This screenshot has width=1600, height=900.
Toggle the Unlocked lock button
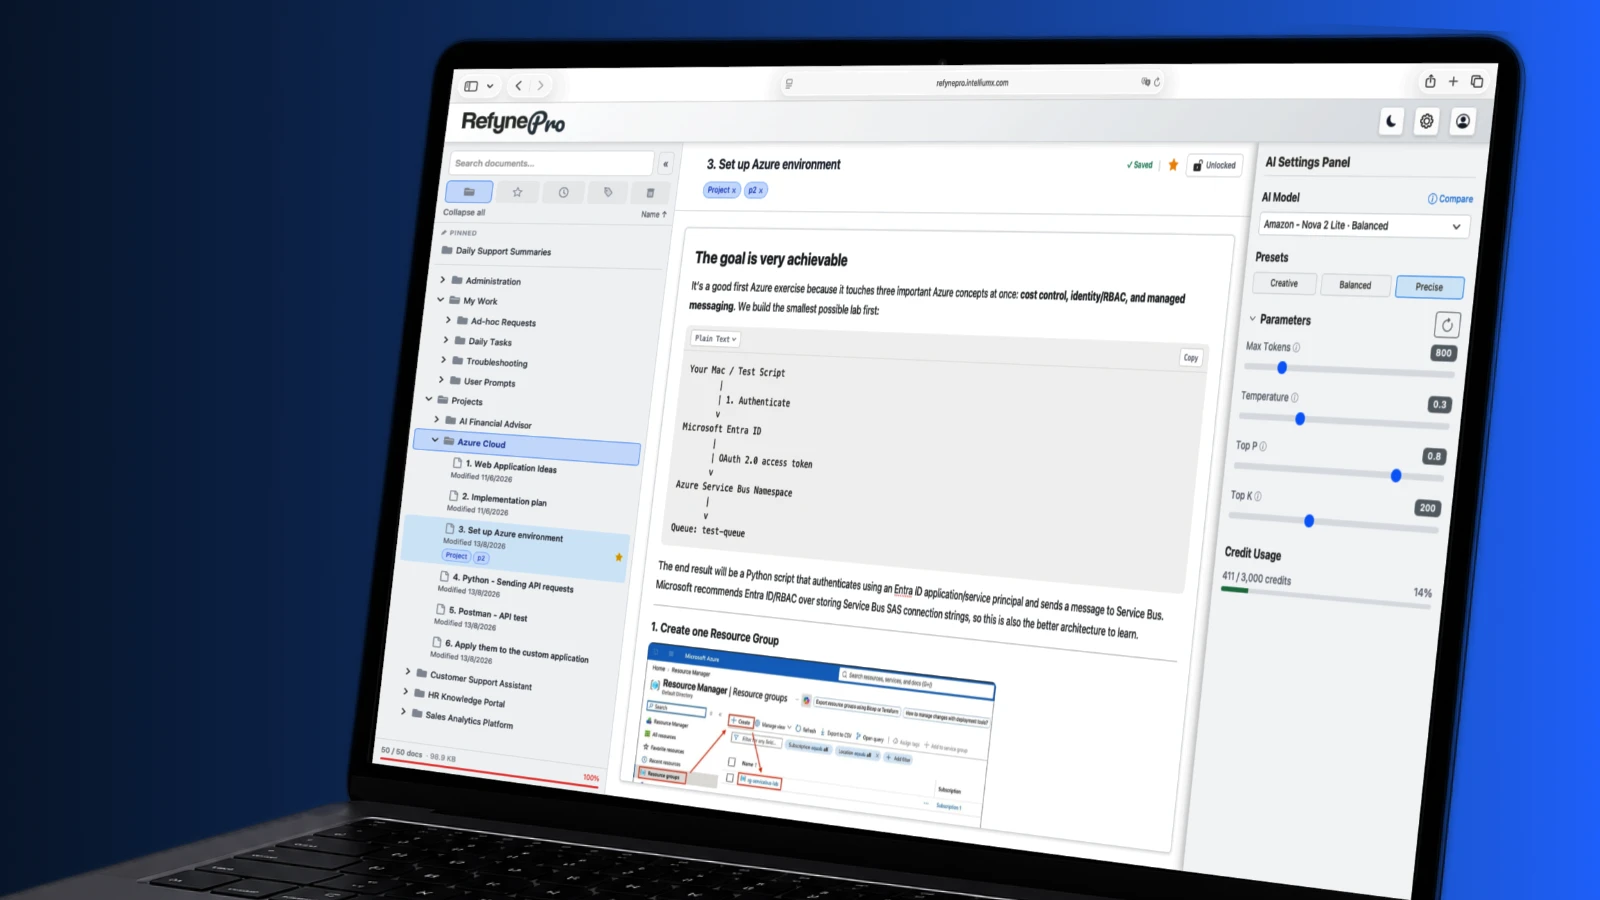pyautogui.click(x=1214, y=166)
